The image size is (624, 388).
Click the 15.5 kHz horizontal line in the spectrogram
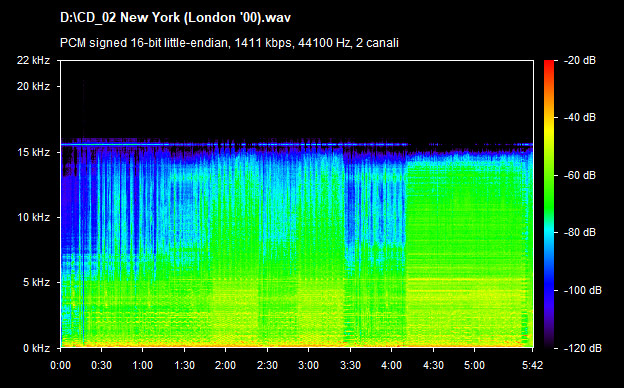(235, 144)
